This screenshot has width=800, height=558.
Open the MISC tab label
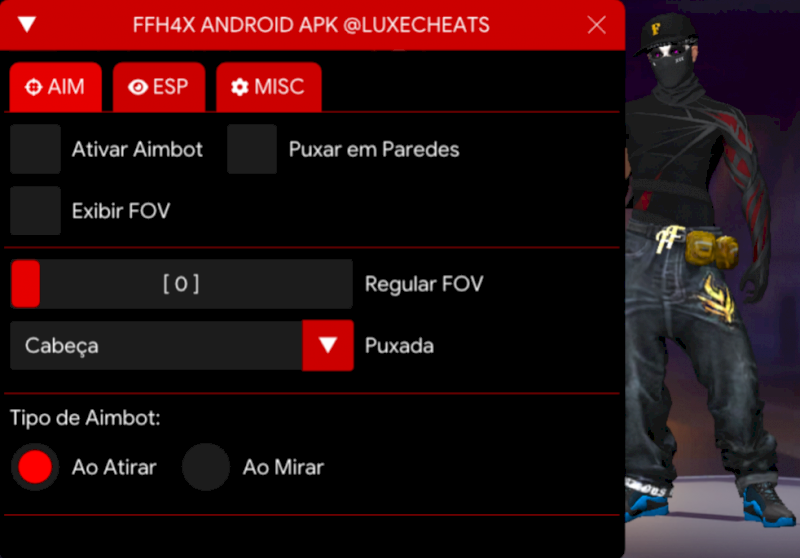[x=279, y=87]
